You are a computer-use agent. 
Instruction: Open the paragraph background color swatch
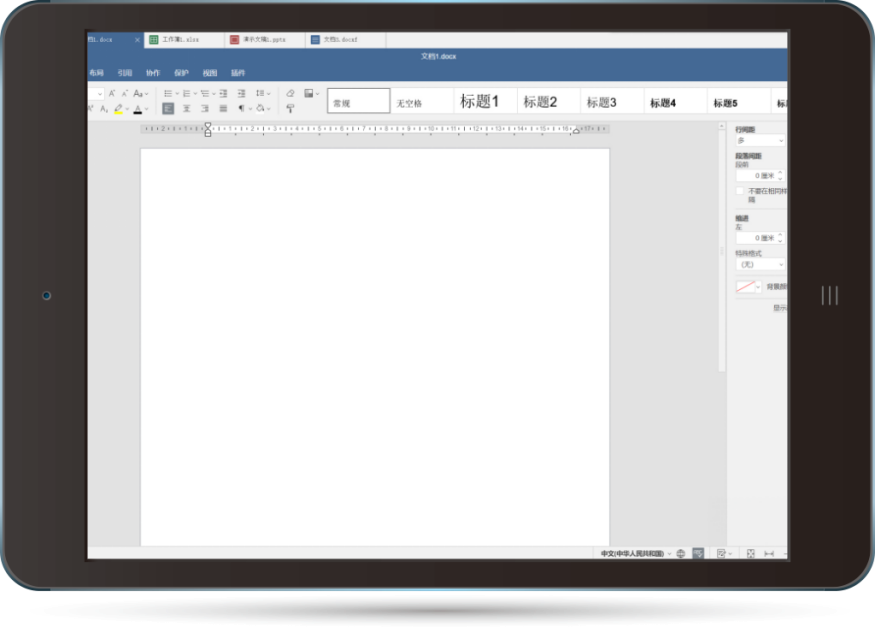pyautogui.click(x=748, y=287)
